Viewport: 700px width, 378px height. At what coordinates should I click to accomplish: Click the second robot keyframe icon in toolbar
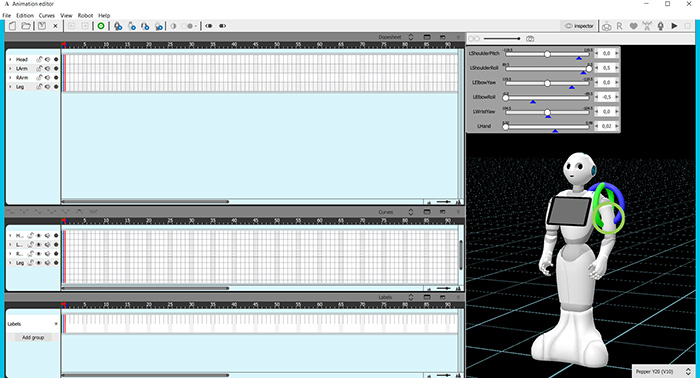click(132, 26)
